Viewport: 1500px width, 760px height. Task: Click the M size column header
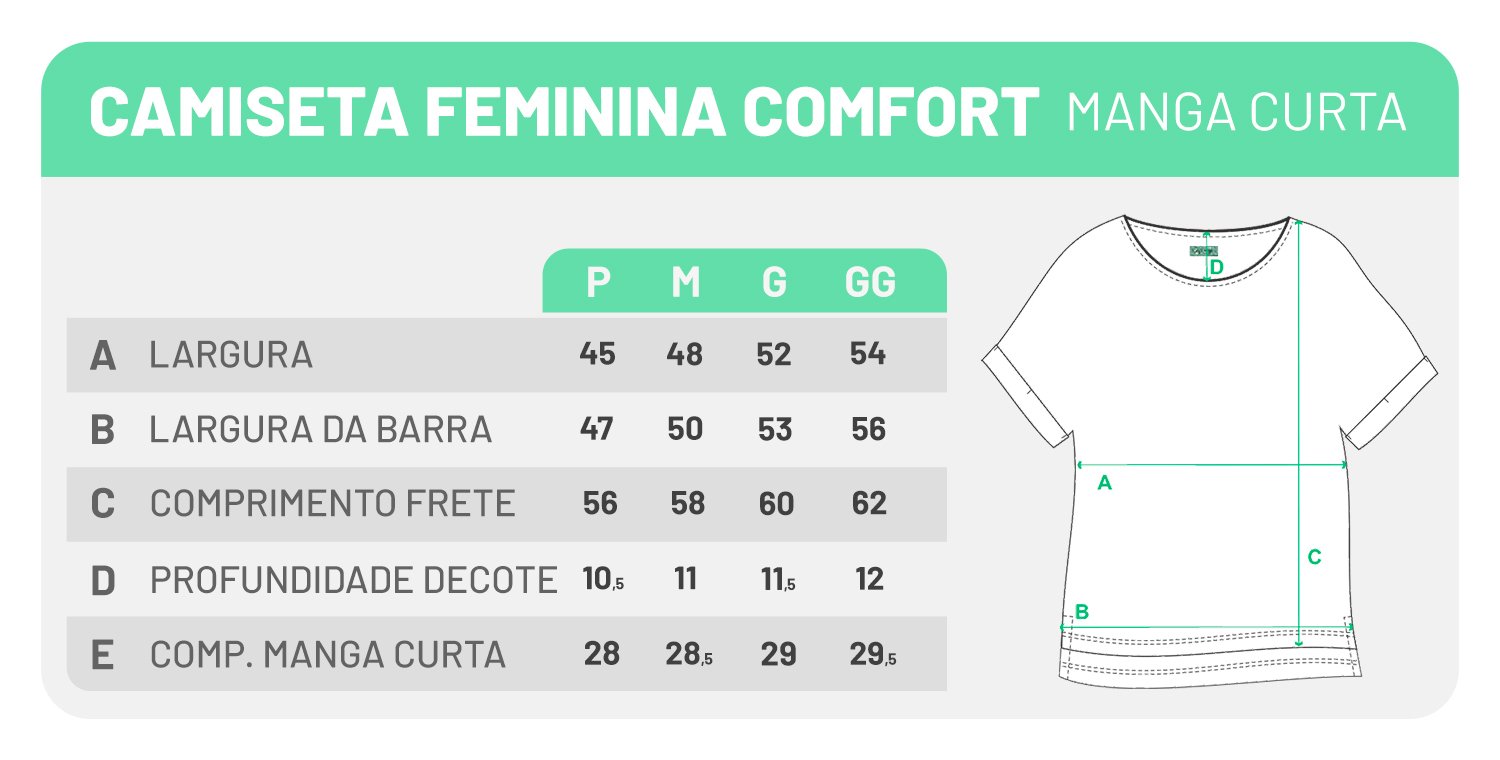tap(685, 283)
